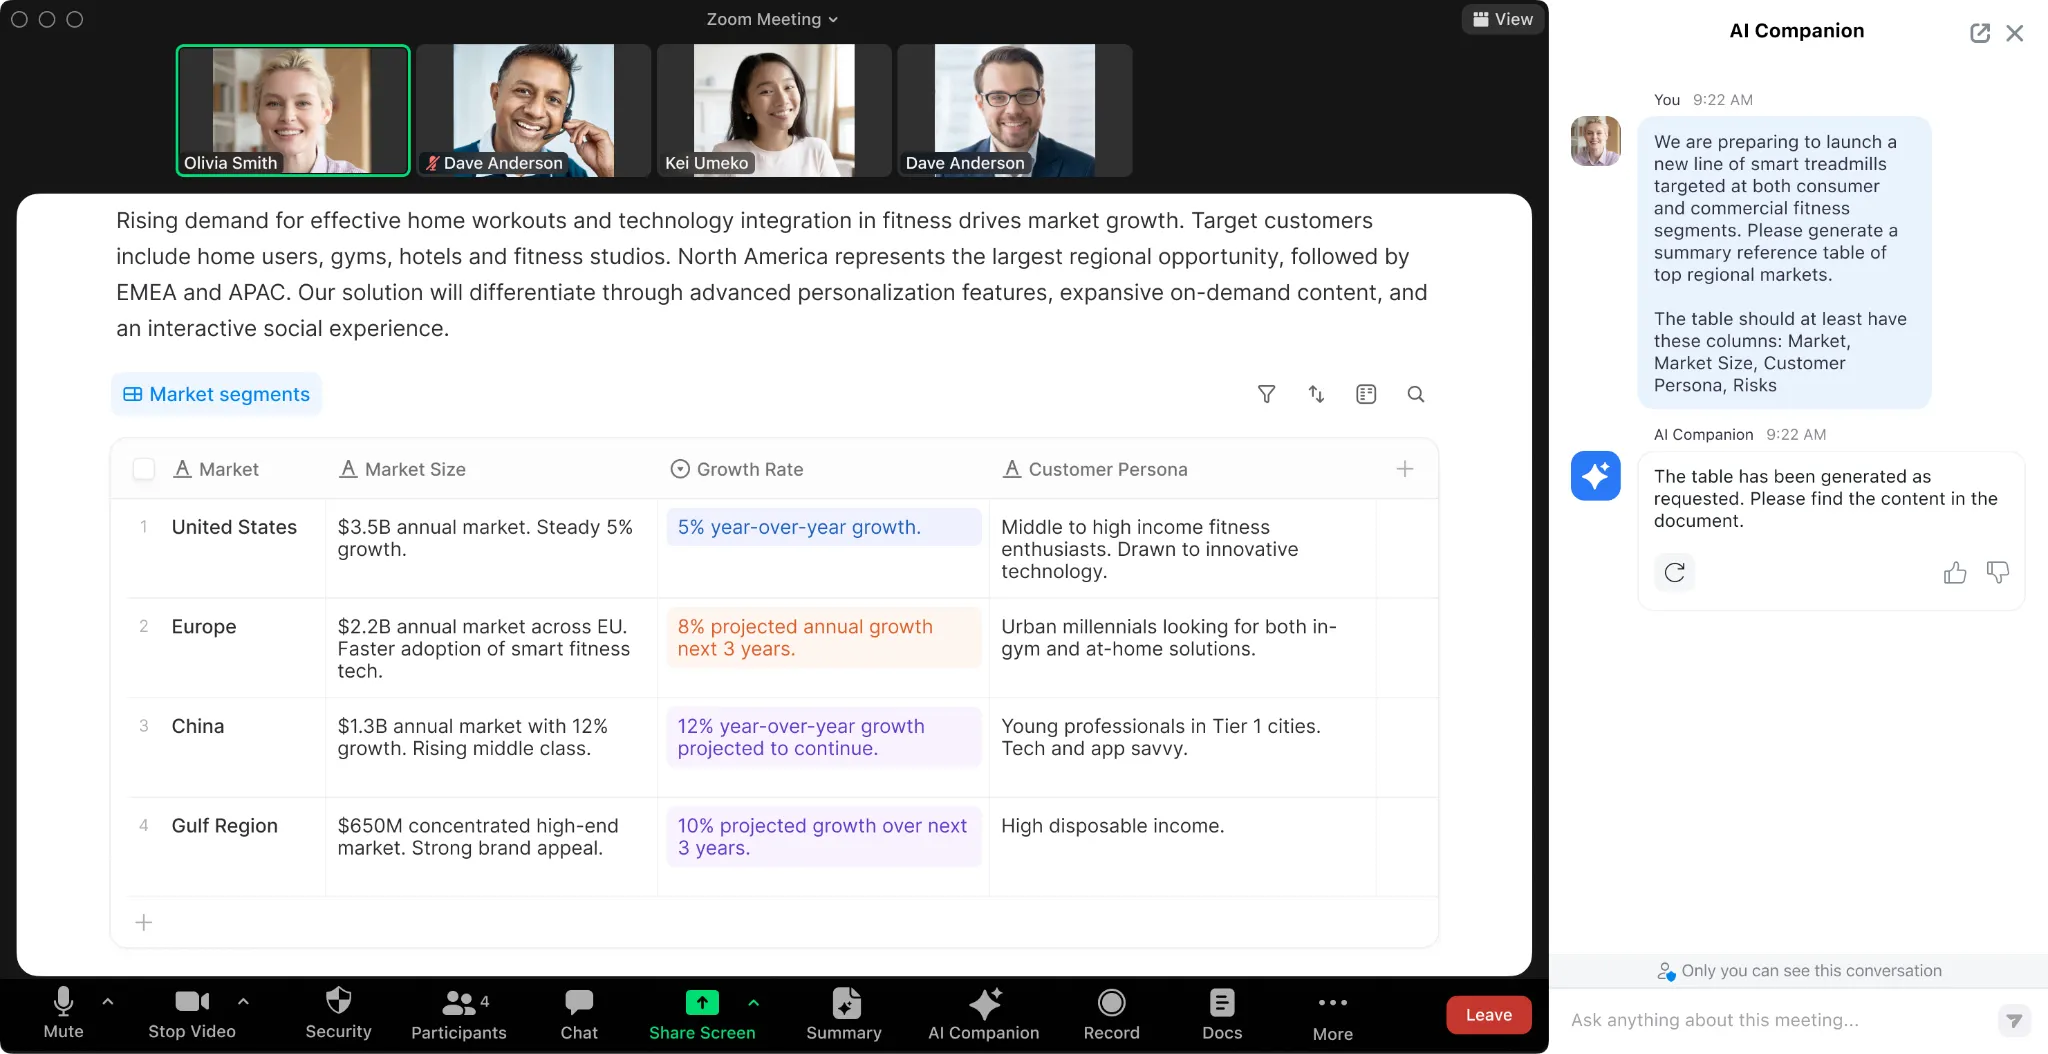Regenerate the AI Companion response
2048x1054 pixels.
click(1675, 572)
